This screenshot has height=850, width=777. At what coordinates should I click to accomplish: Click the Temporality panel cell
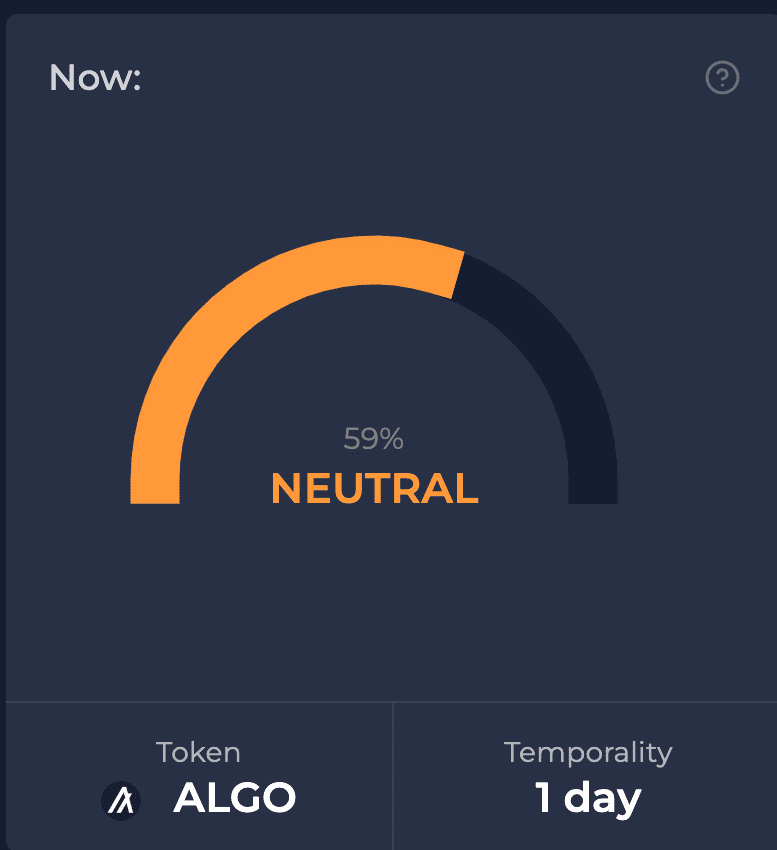pos(585,776)
